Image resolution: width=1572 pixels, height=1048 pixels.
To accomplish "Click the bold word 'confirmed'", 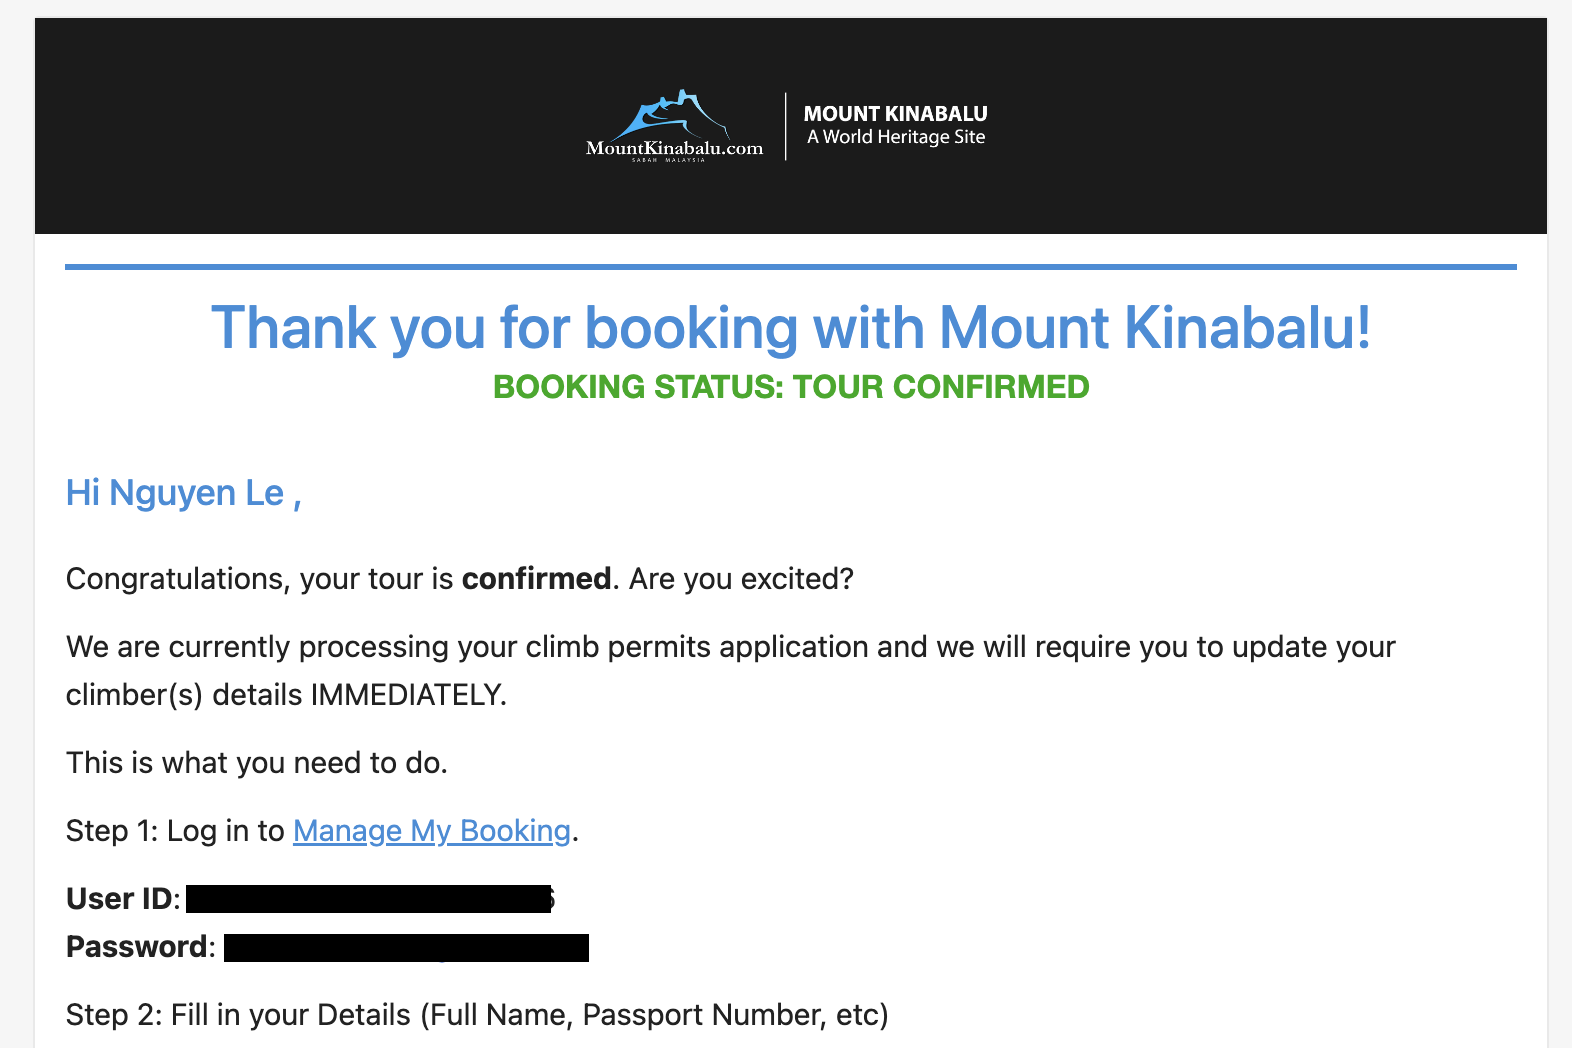I will tap(536, 579).
